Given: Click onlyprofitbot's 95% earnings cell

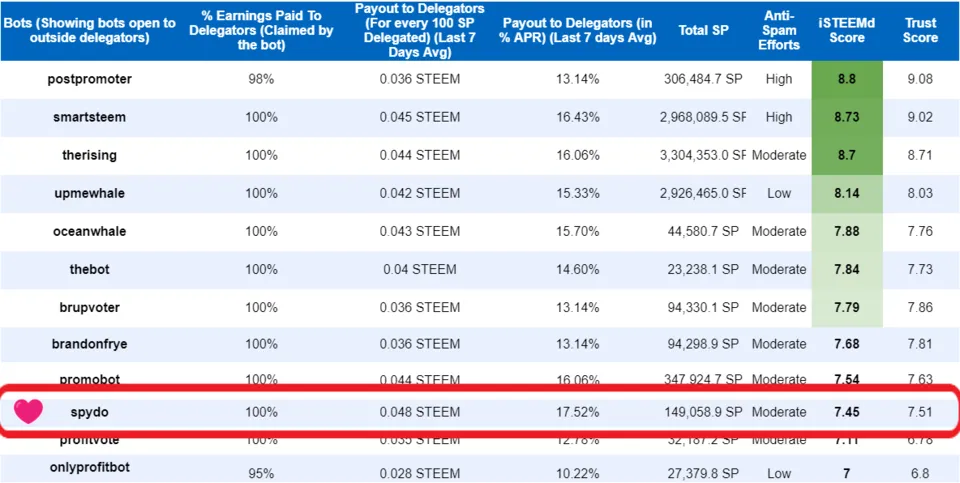Looking at the screenshot, I should coord(261,473).
